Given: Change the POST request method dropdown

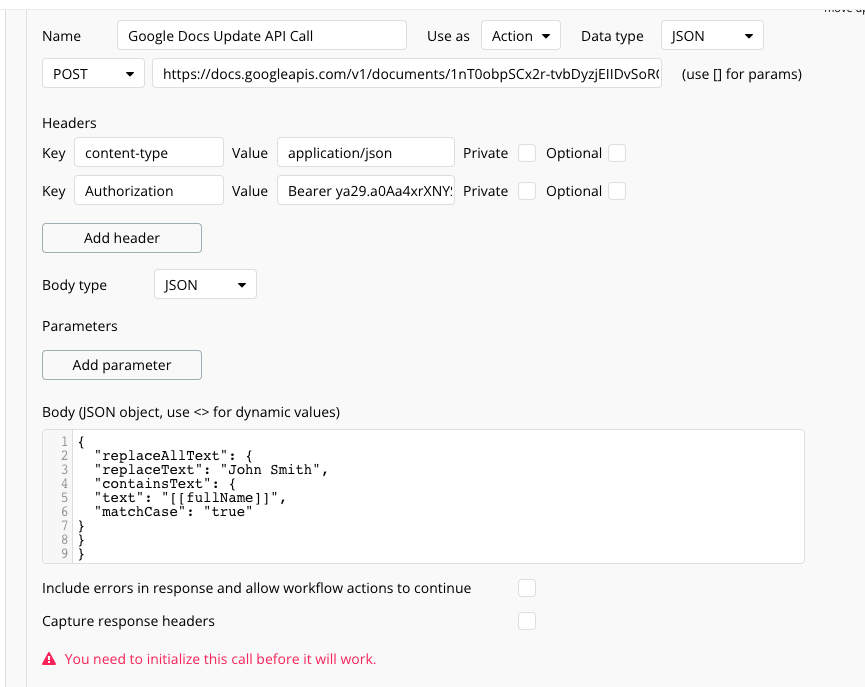Looking at the screenshot, I should [x=92, y=73].
